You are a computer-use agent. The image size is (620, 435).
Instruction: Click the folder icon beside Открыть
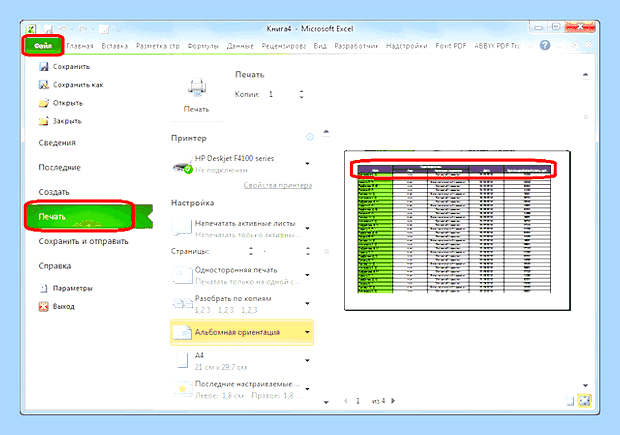[x=43, y=103]
